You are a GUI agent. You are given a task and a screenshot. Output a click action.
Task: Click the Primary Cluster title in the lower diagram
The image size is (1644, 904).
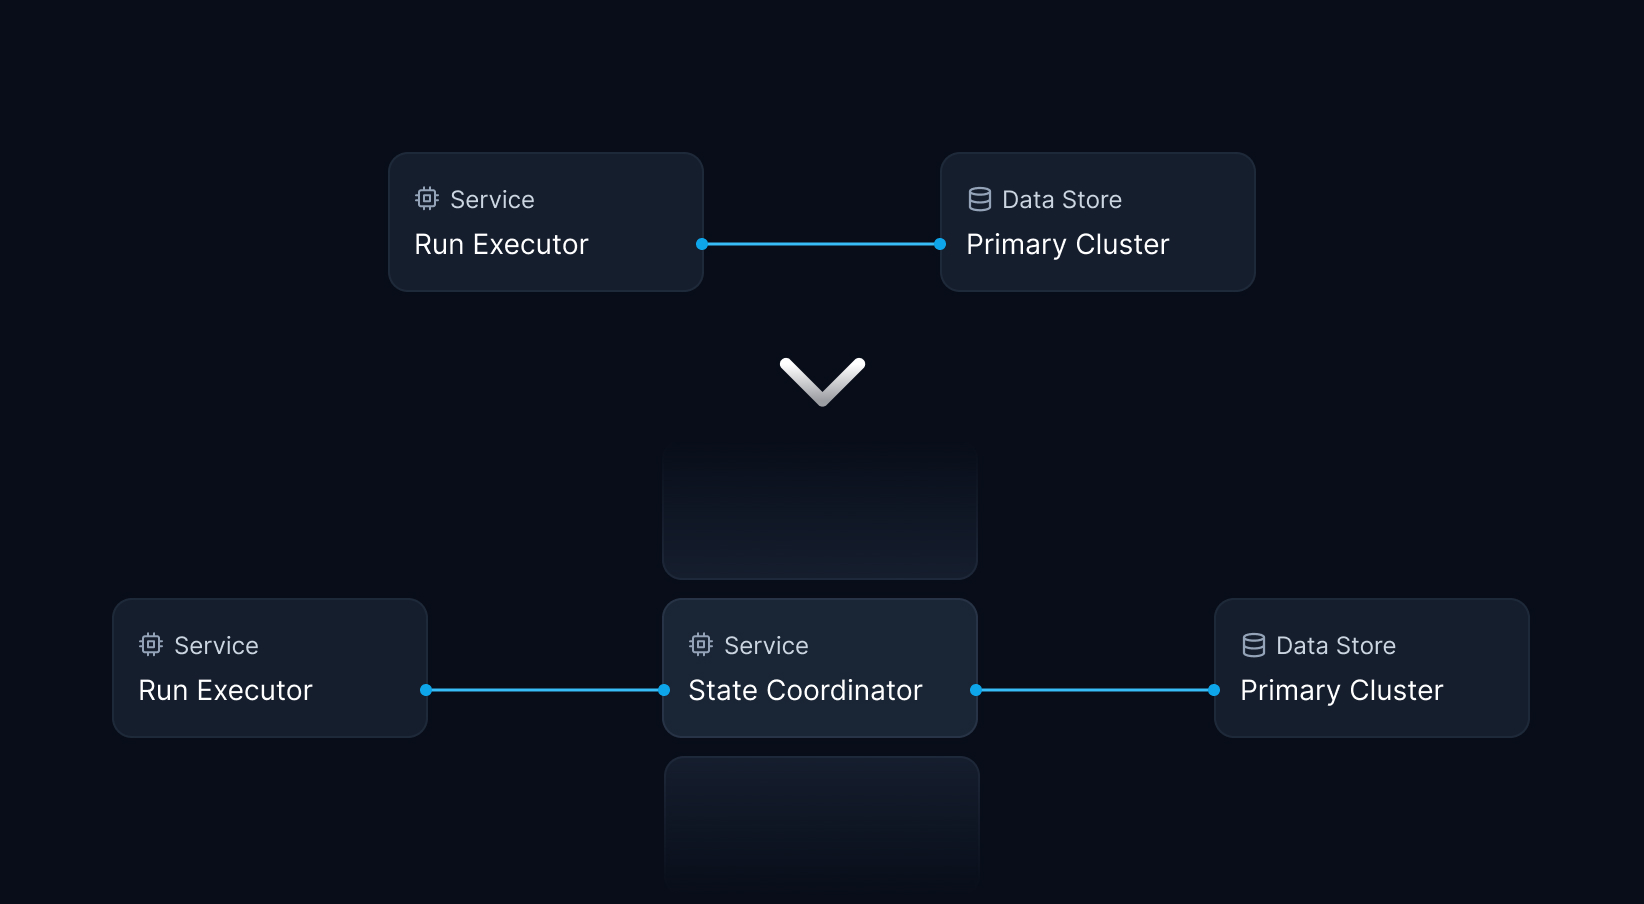(x=1341, y=690)
